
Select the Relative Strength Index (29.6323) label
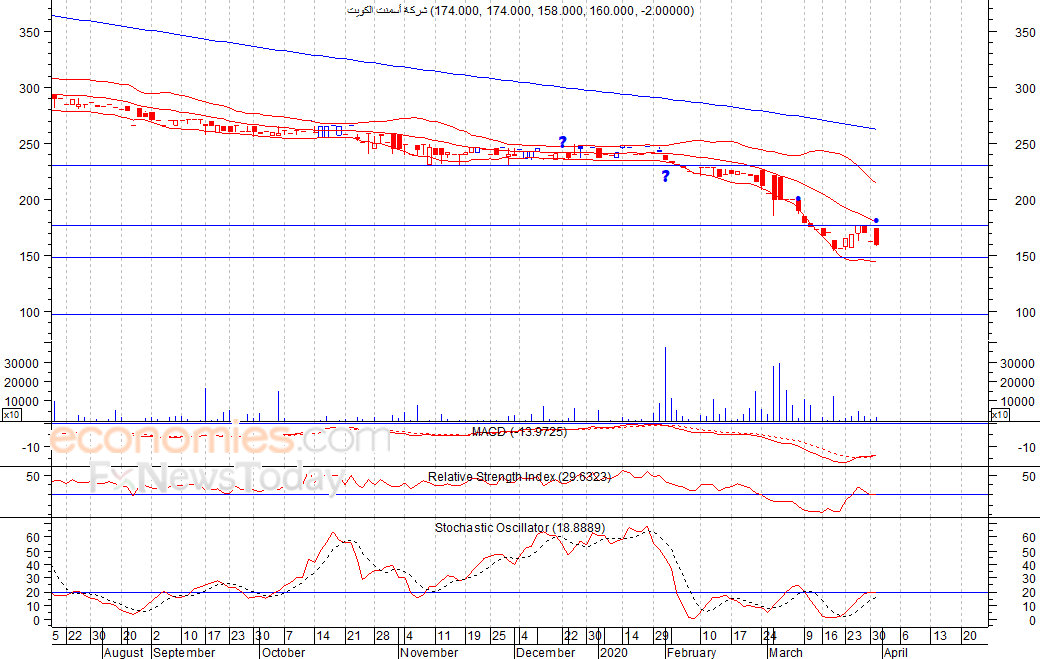(519, 477)
